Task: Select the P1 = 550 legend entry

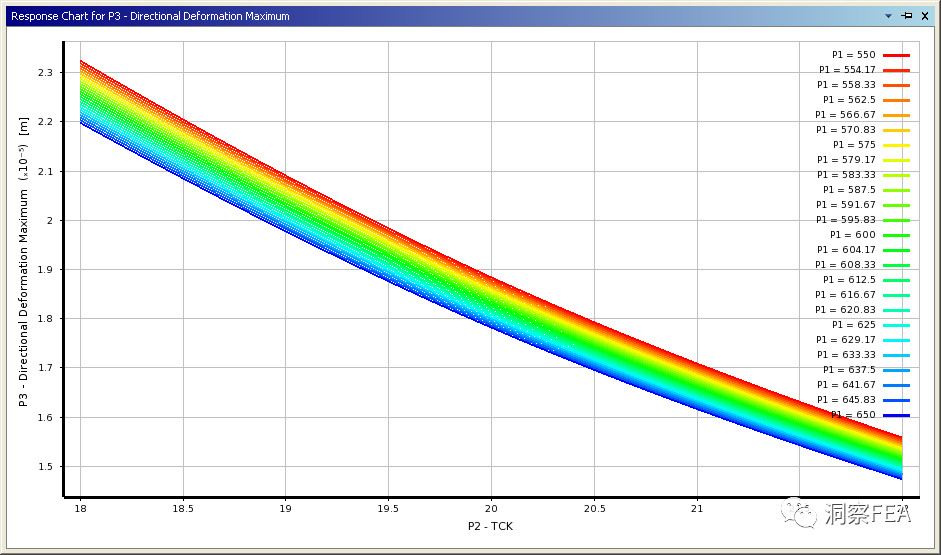Action: pos(853,55)
